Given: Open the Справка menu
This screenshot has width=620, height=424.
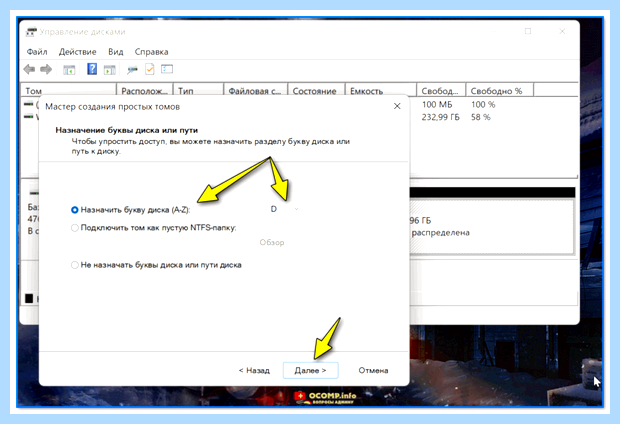Looking at the screenshot, I should (151, 52).
